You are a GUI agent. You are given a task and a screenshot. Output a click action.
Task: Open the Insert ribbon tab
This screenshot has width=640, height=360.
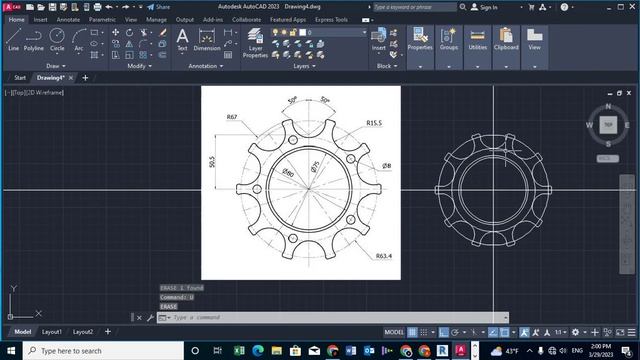click(40, 20)
